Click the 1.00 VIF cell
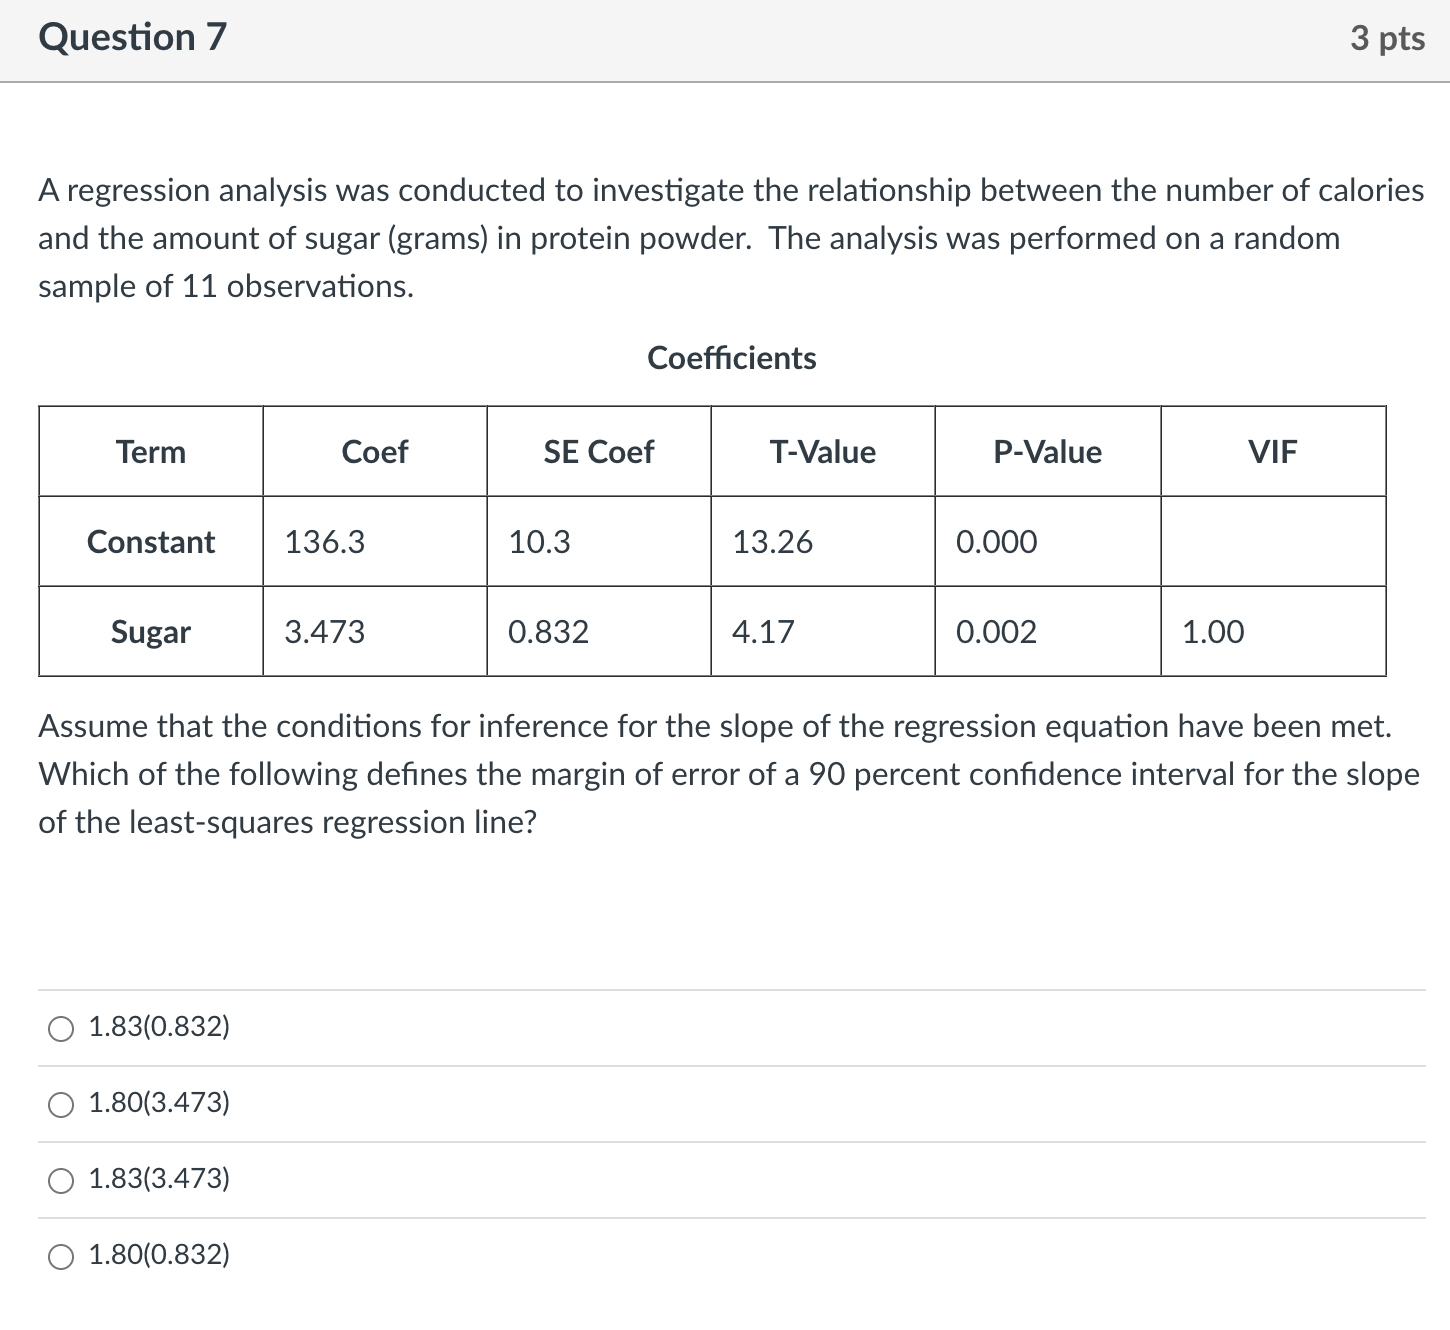The width and height of the screenshot is (1450, 1330). click(1213, 632)
